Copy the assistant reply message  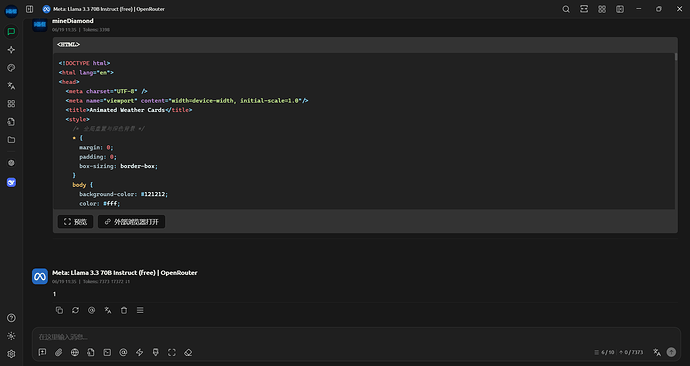pos(59,310)
